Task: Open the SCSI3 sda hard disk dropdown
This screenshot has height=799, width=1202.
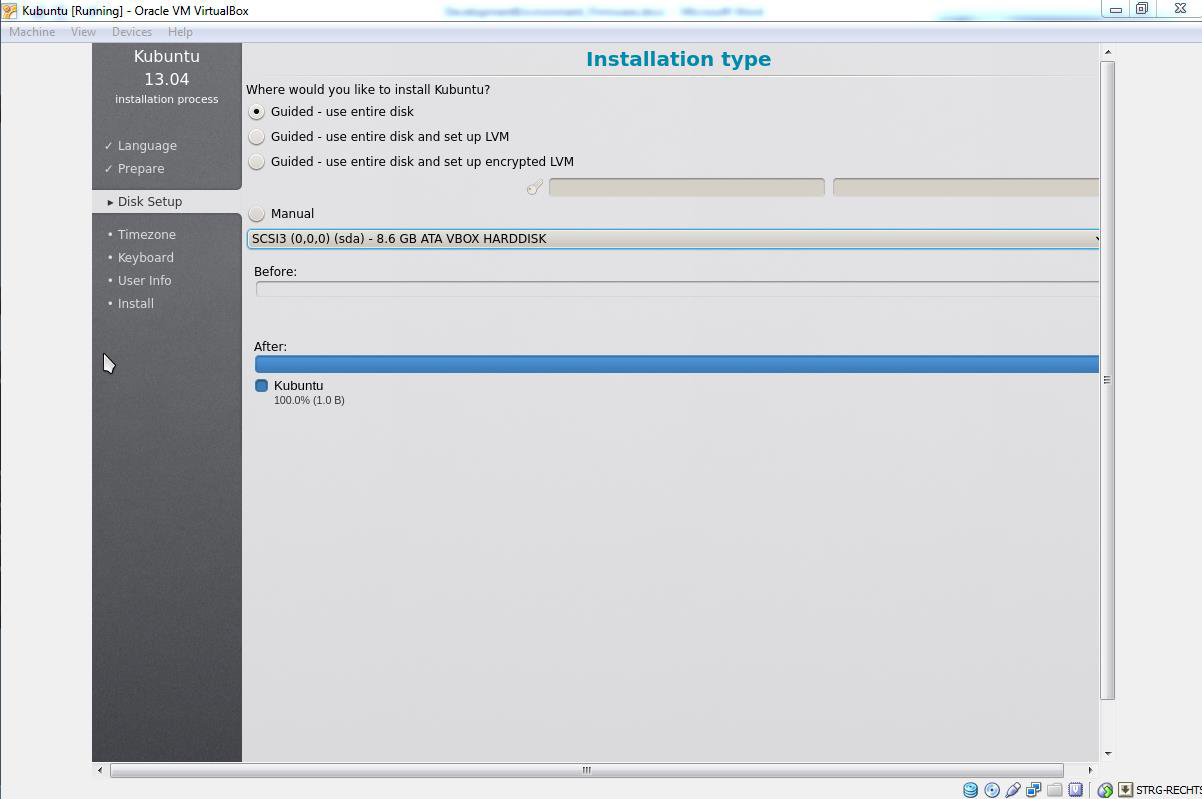Action: coord(673,239)
